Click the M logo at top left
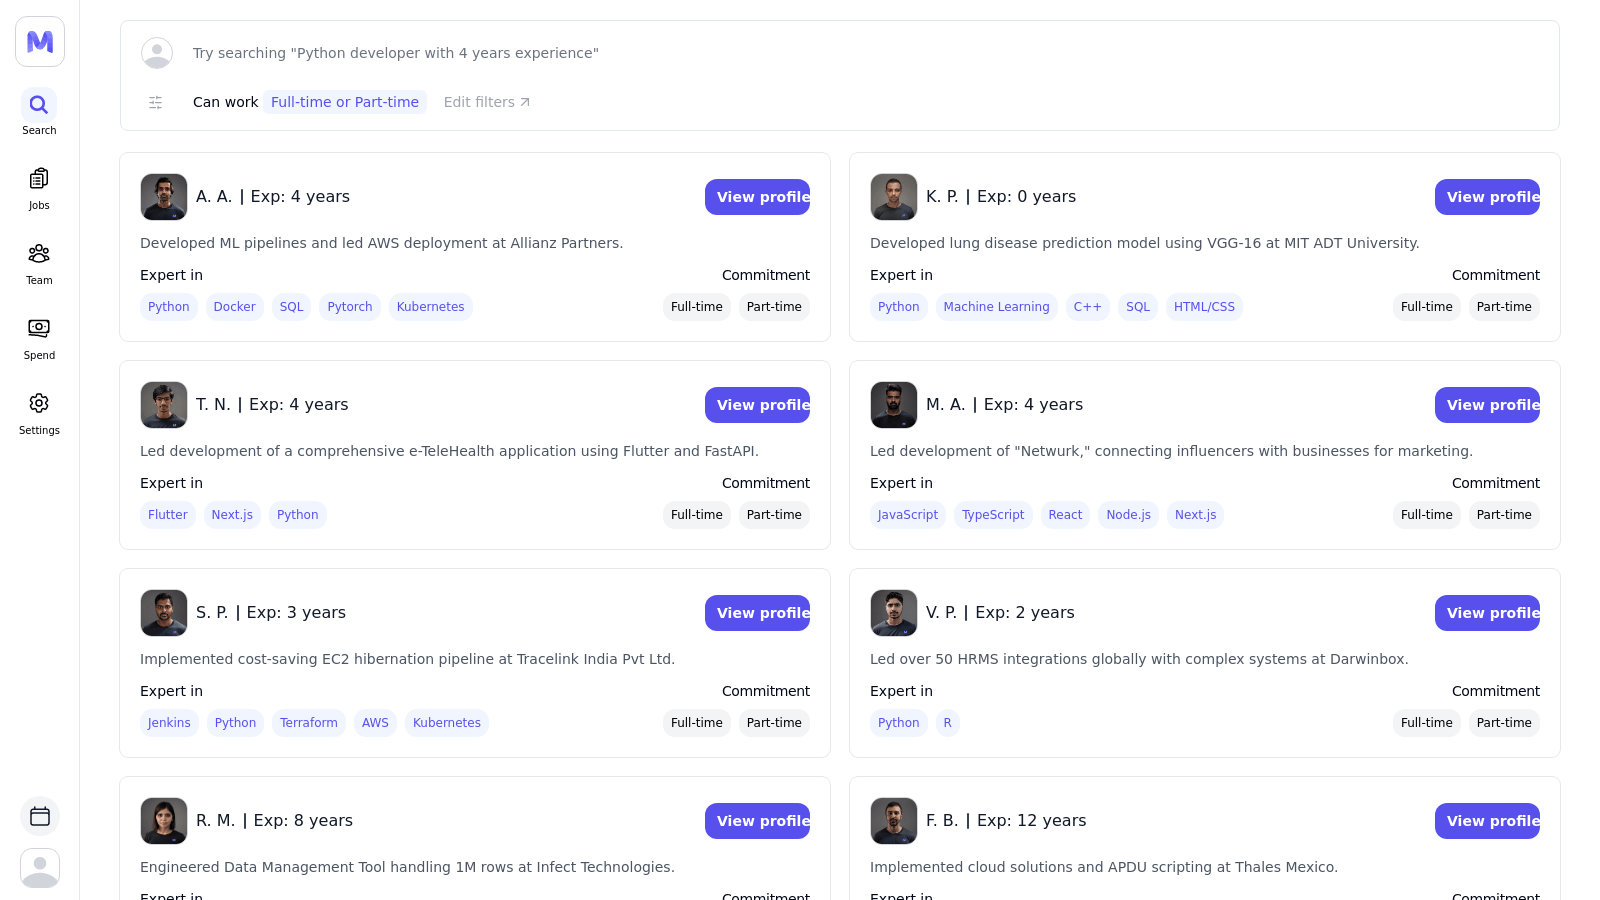 [x=40, y=42]
